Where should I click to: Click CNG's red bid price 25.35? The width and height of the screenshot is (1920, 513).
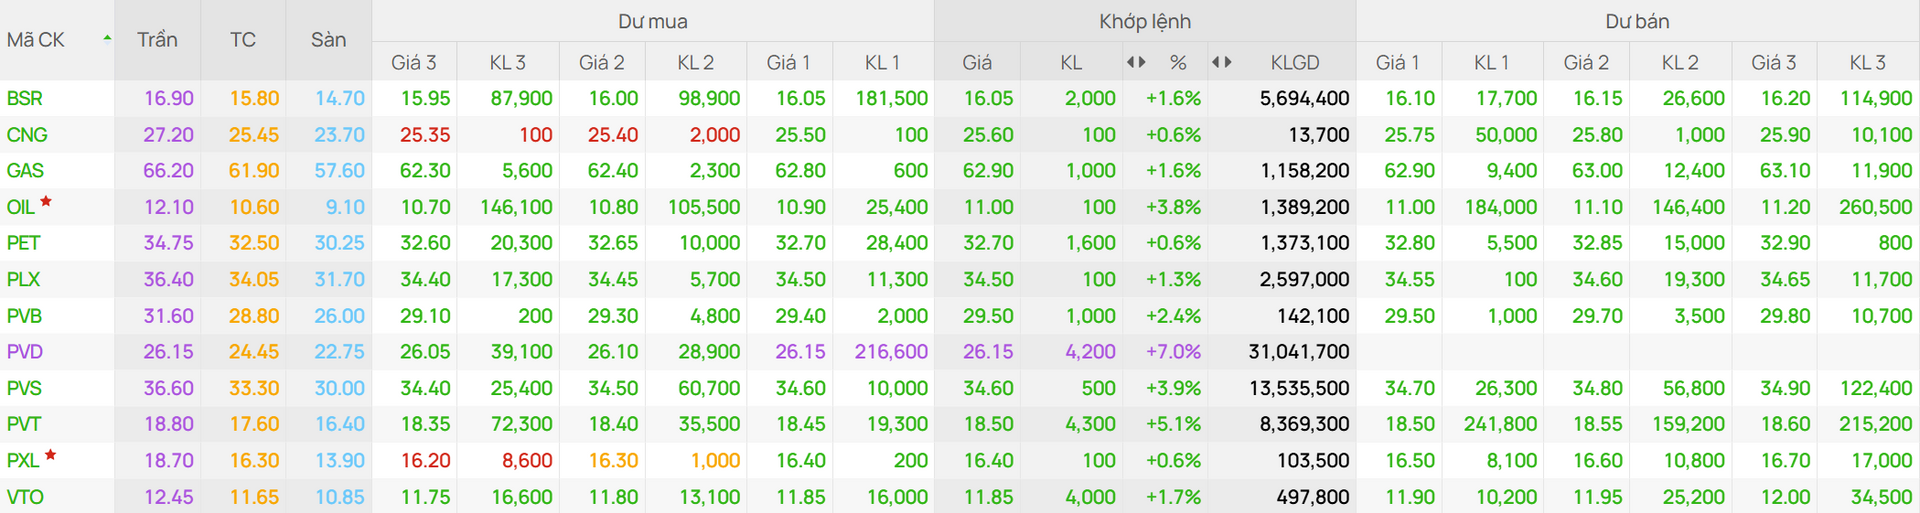coord(425,135)
